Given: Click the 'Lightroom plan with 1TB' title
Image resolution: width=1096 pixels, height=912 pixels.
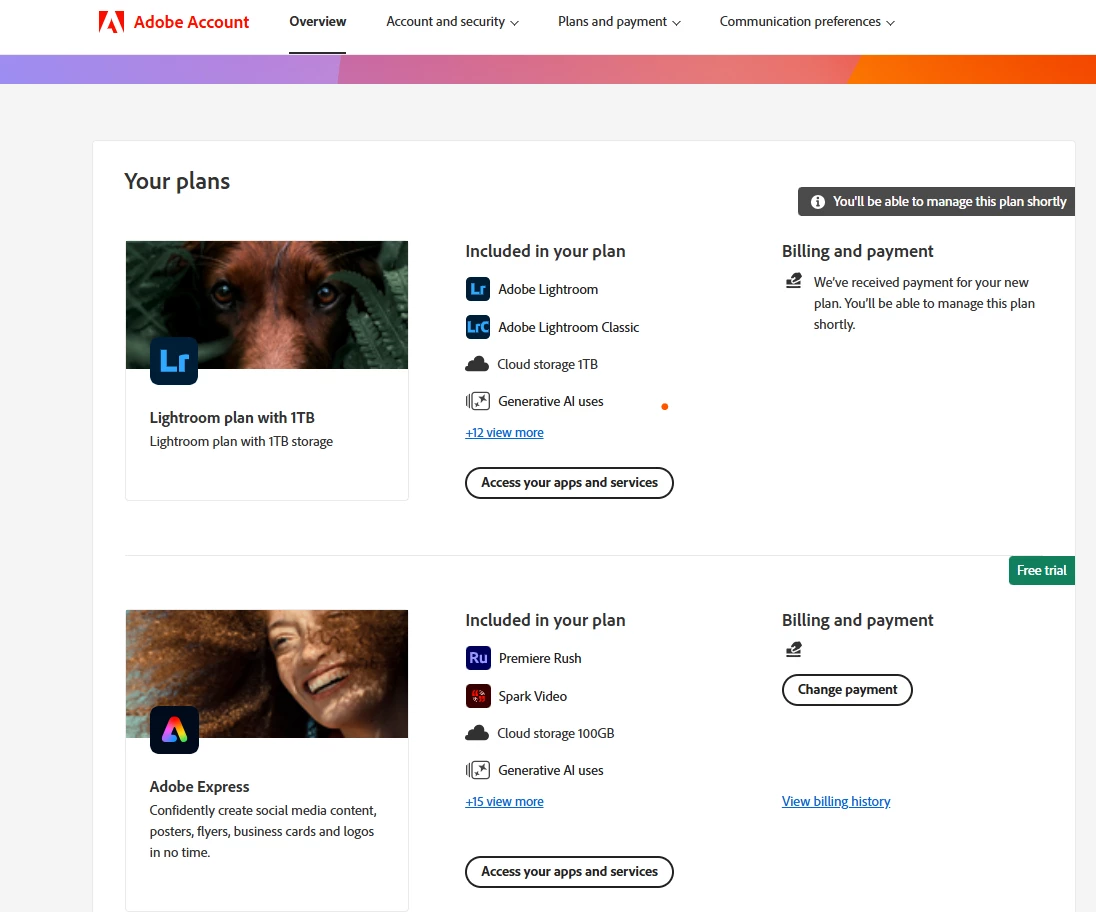Looking at the screenshot, I should 232,418.
